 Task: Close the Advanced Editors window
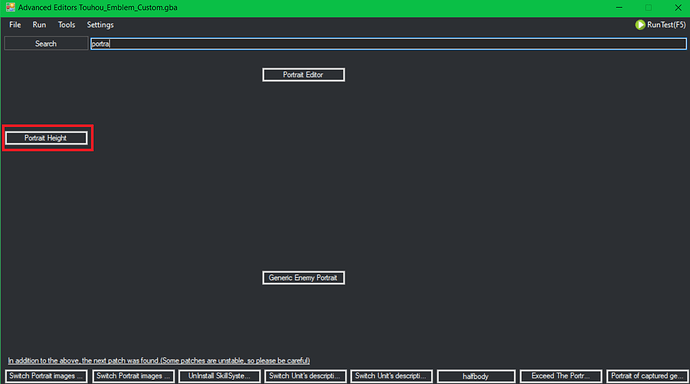[678, 7]
